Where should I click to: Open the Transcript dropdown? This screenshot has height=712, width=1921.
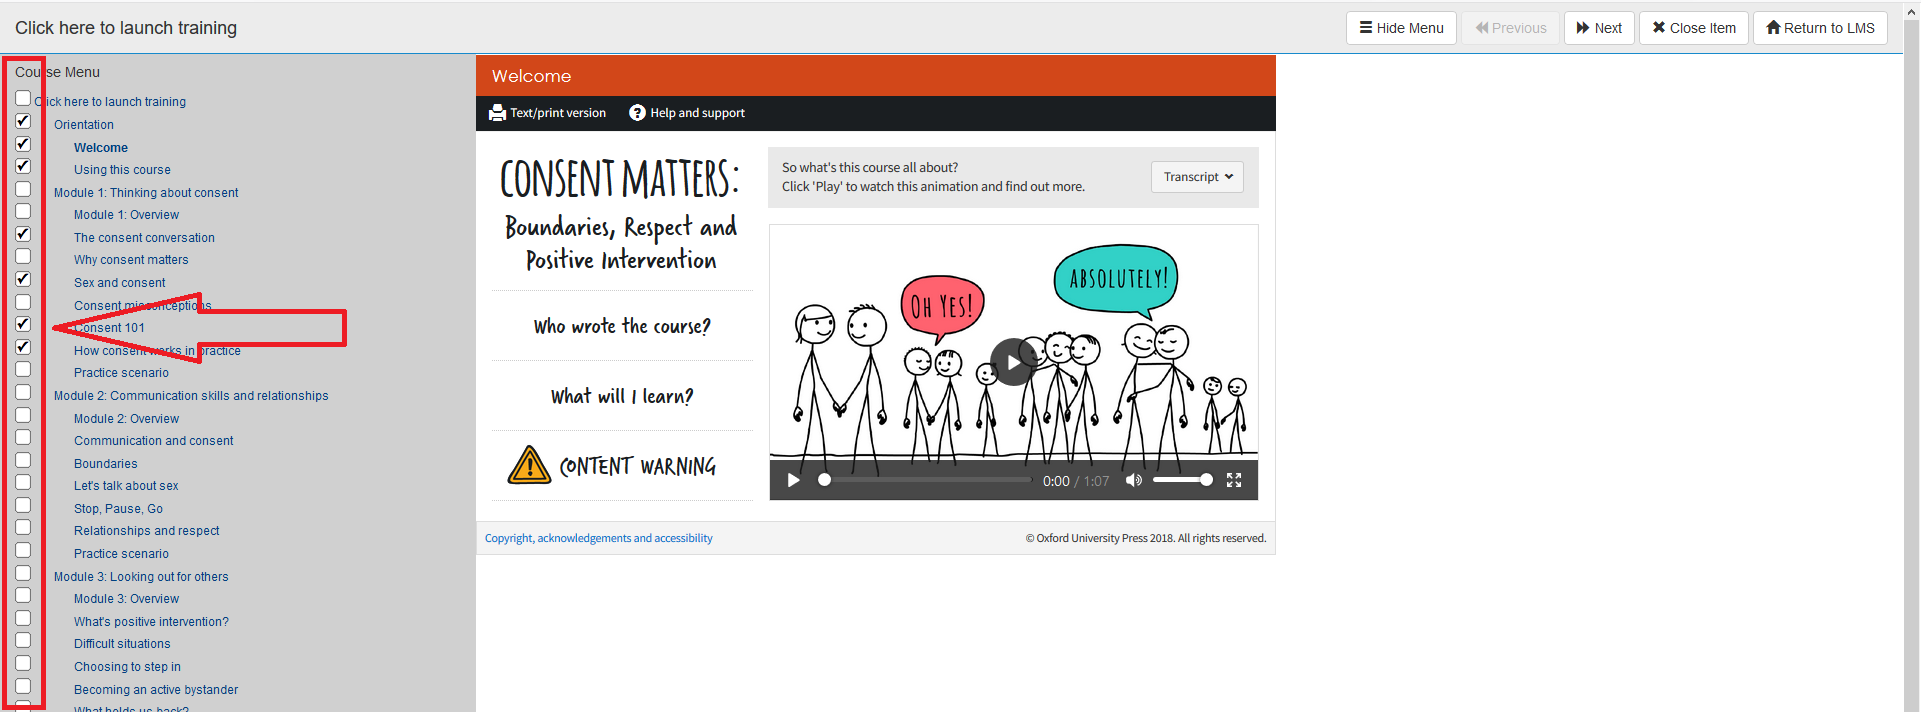click(x=1197, y=177)
